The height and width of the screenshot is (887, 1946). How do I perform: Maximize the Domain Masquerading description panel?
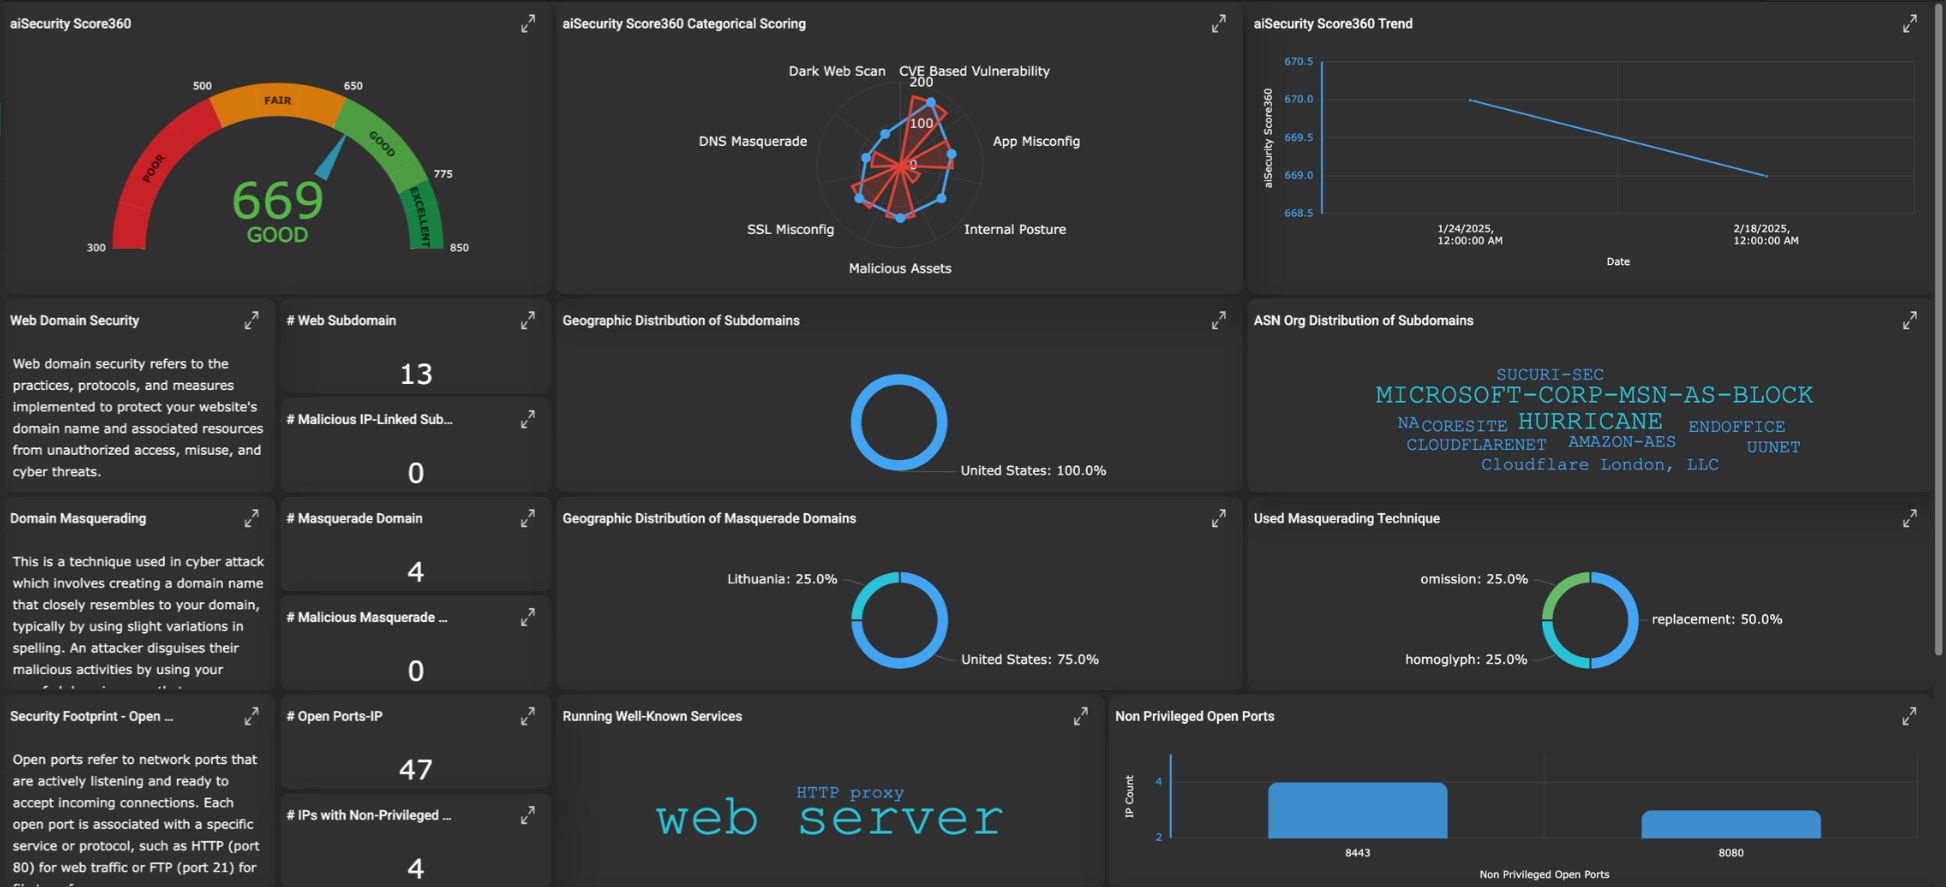[251, 518]
